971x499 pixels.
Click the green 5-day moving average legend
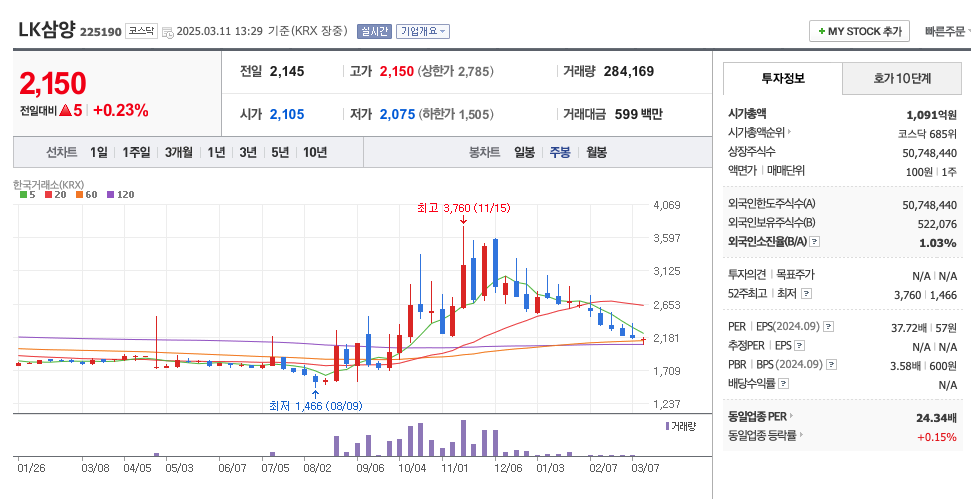(x=28, y=194)
